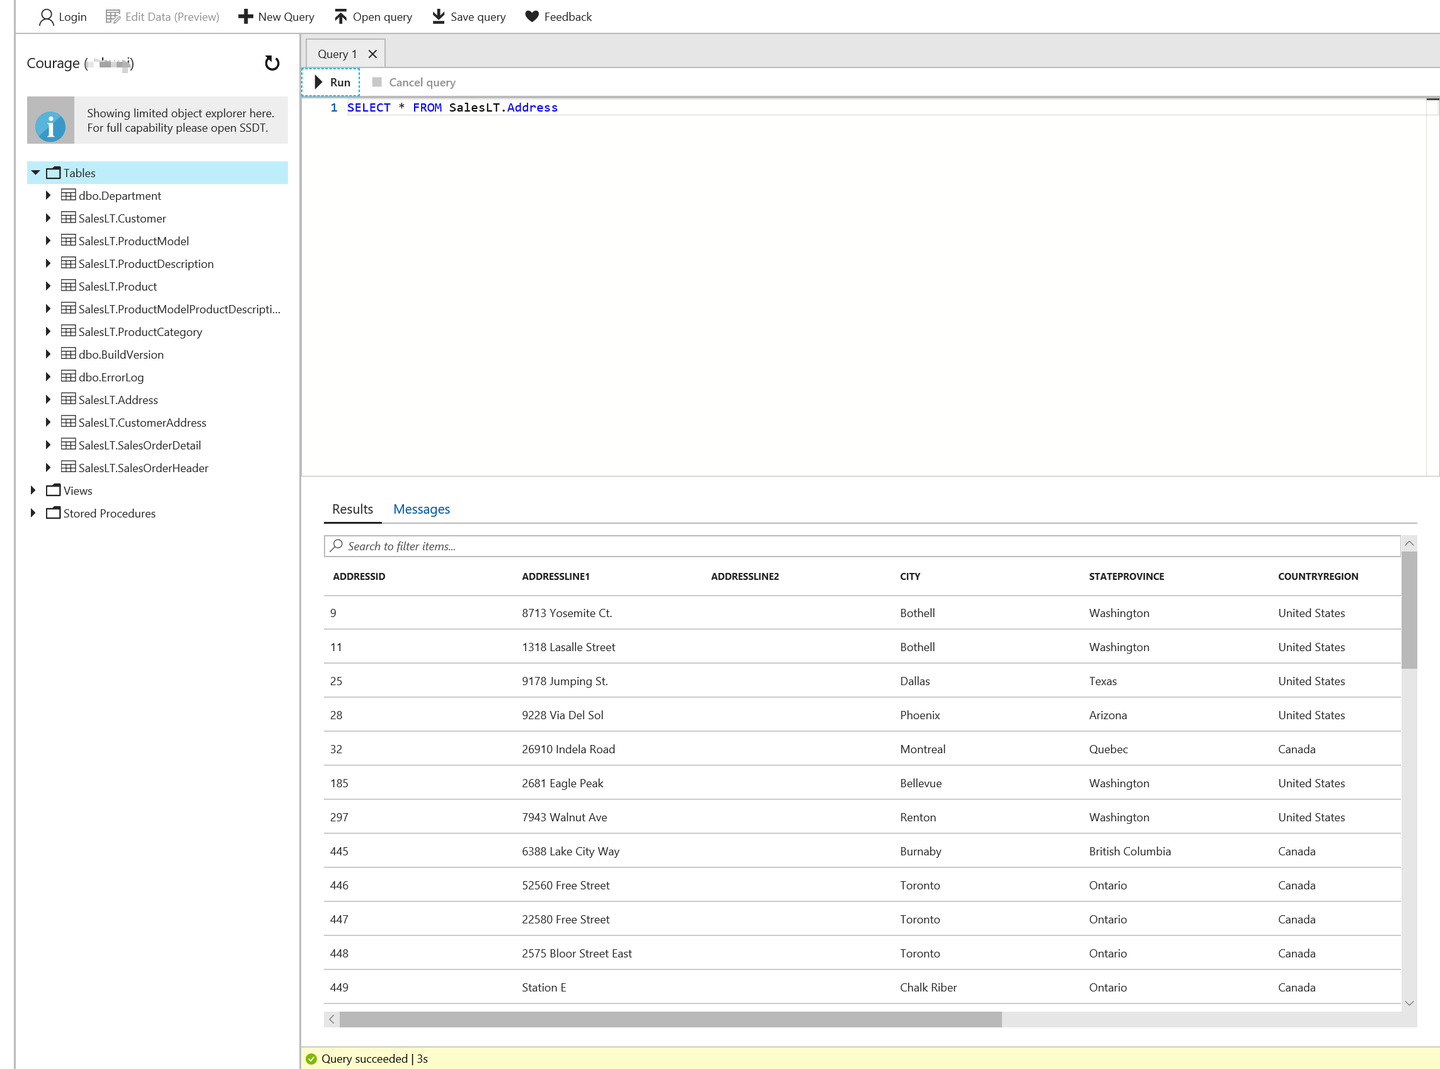The image size is (1440, 1069).
Task: Close the Query 1 tab
Action: tap(373, 54)
